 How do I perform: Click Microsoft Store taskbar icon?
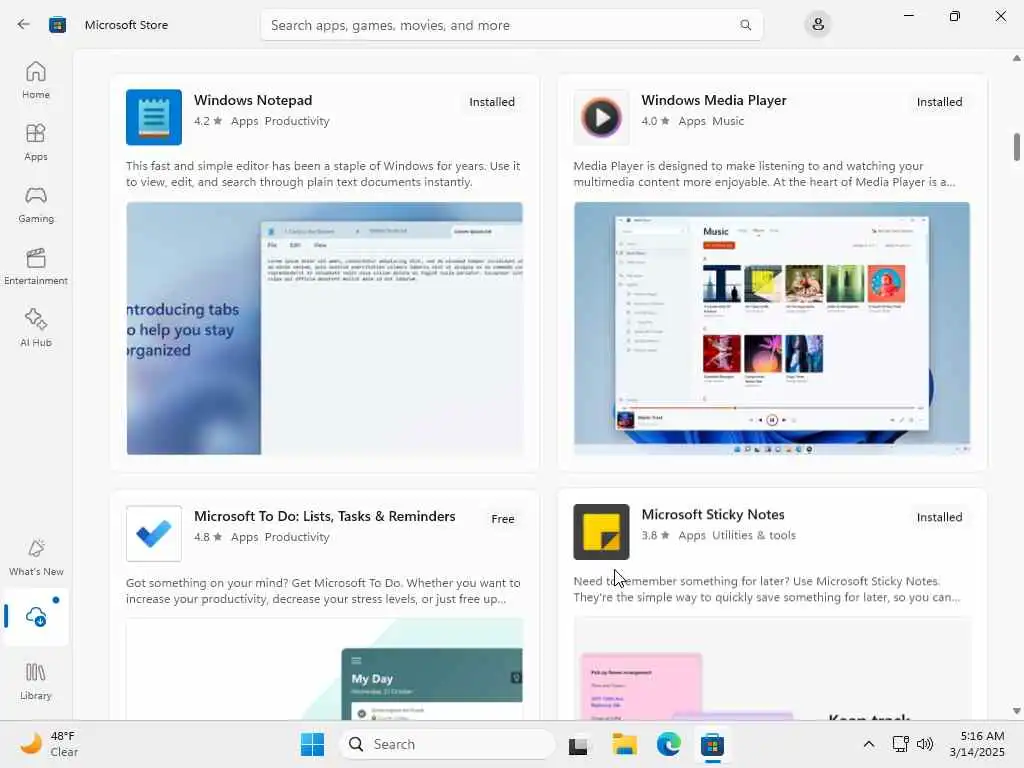[x=712, y=744]
